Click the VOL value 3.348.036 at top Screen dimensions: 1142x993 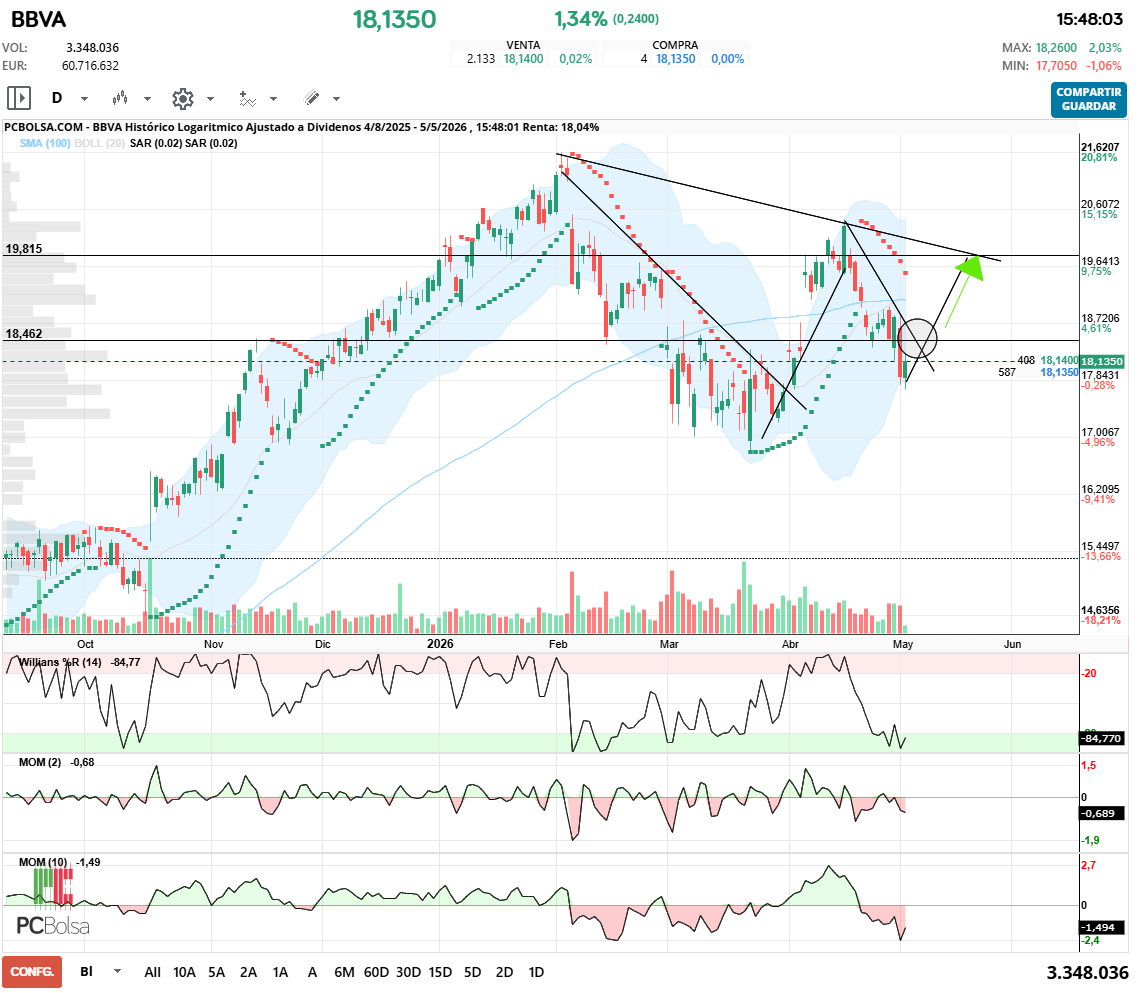[92, 47]
